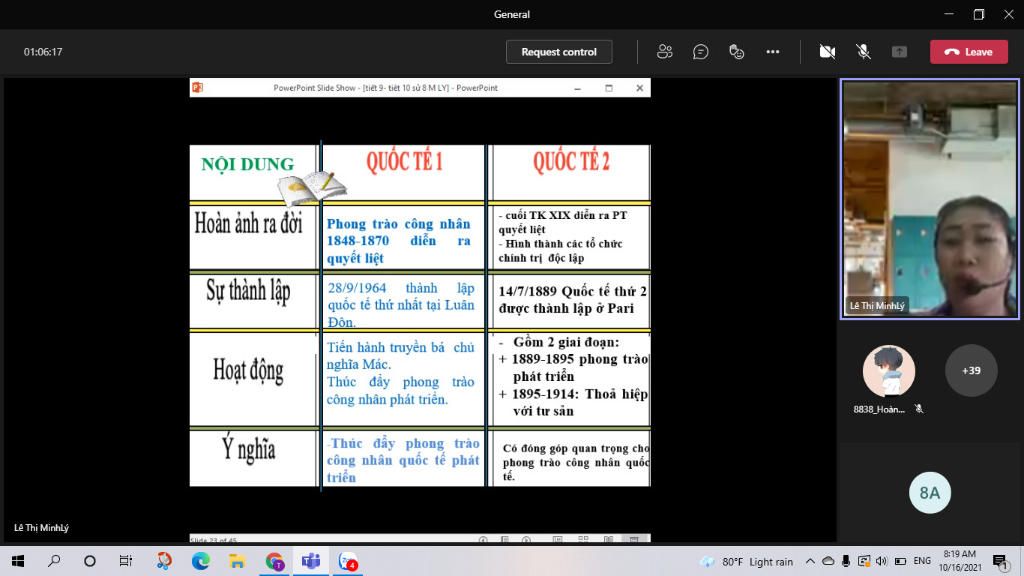1024x576 pixels.
Task: Open File Explorer from the taskbar
Action: pos(237,561)
